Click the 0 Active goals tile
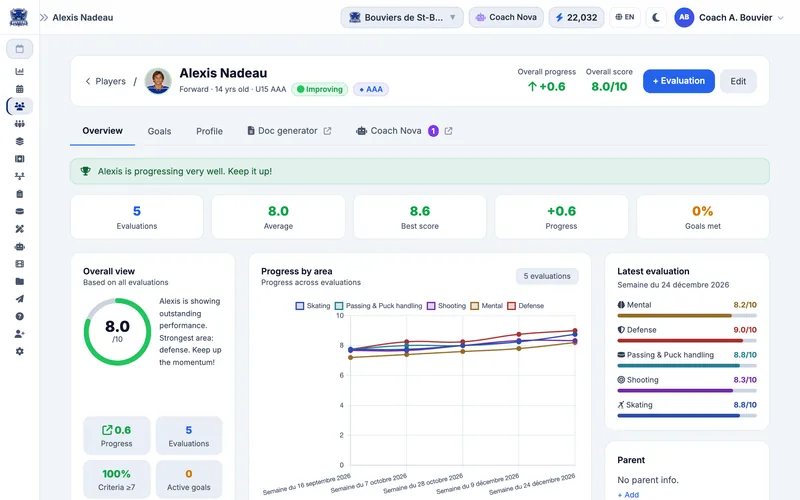Image resolution: width=800 pixels, height=500 pixels. (189, 480)
